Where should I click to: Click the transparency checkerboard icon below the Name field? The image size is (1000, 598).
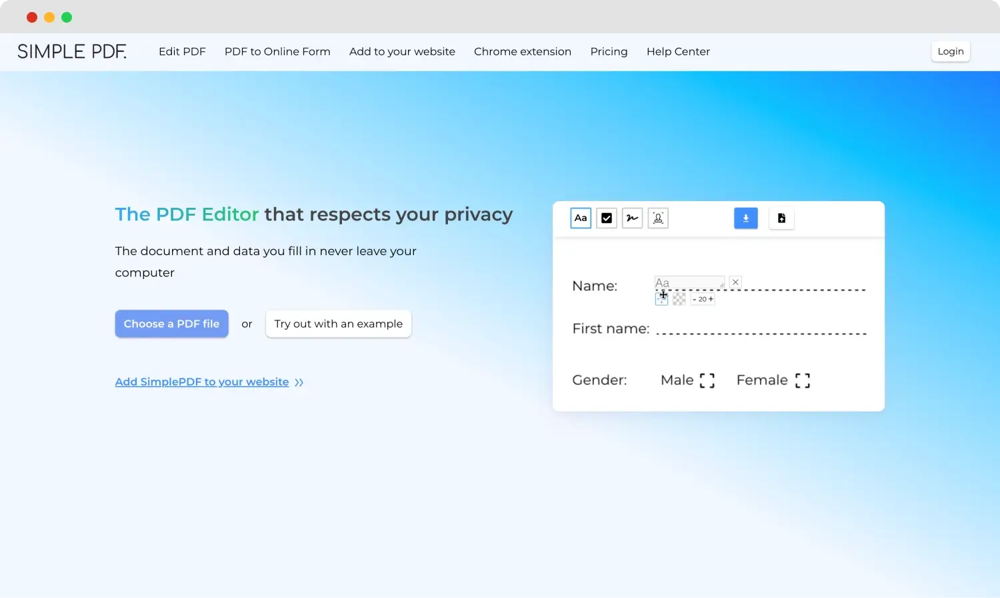[x=680, y=297]
